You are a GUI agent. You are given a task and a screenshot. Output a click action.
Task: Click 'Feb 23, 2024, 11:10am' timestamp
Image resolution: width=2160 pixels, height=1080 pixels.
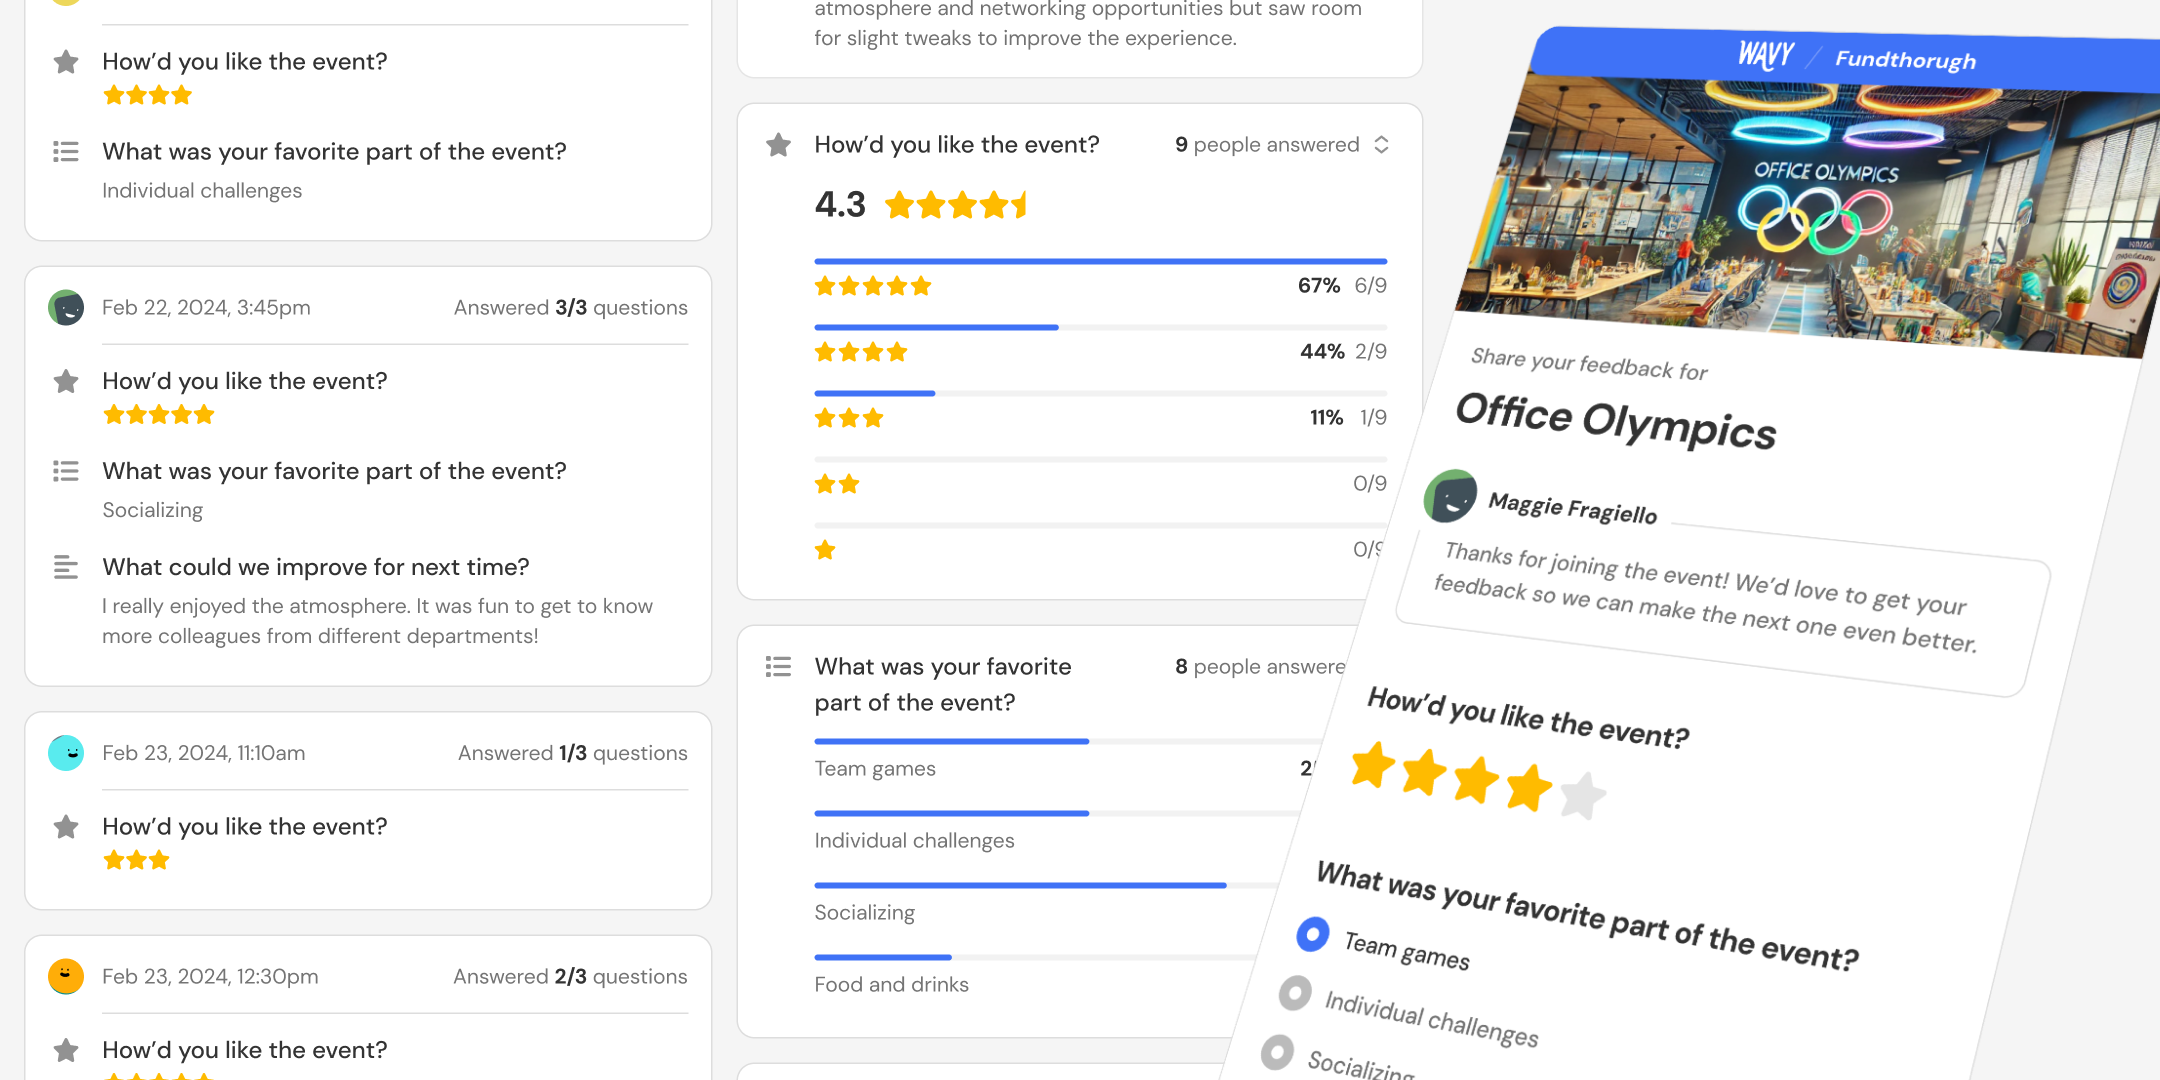click(x=204, y=753)
